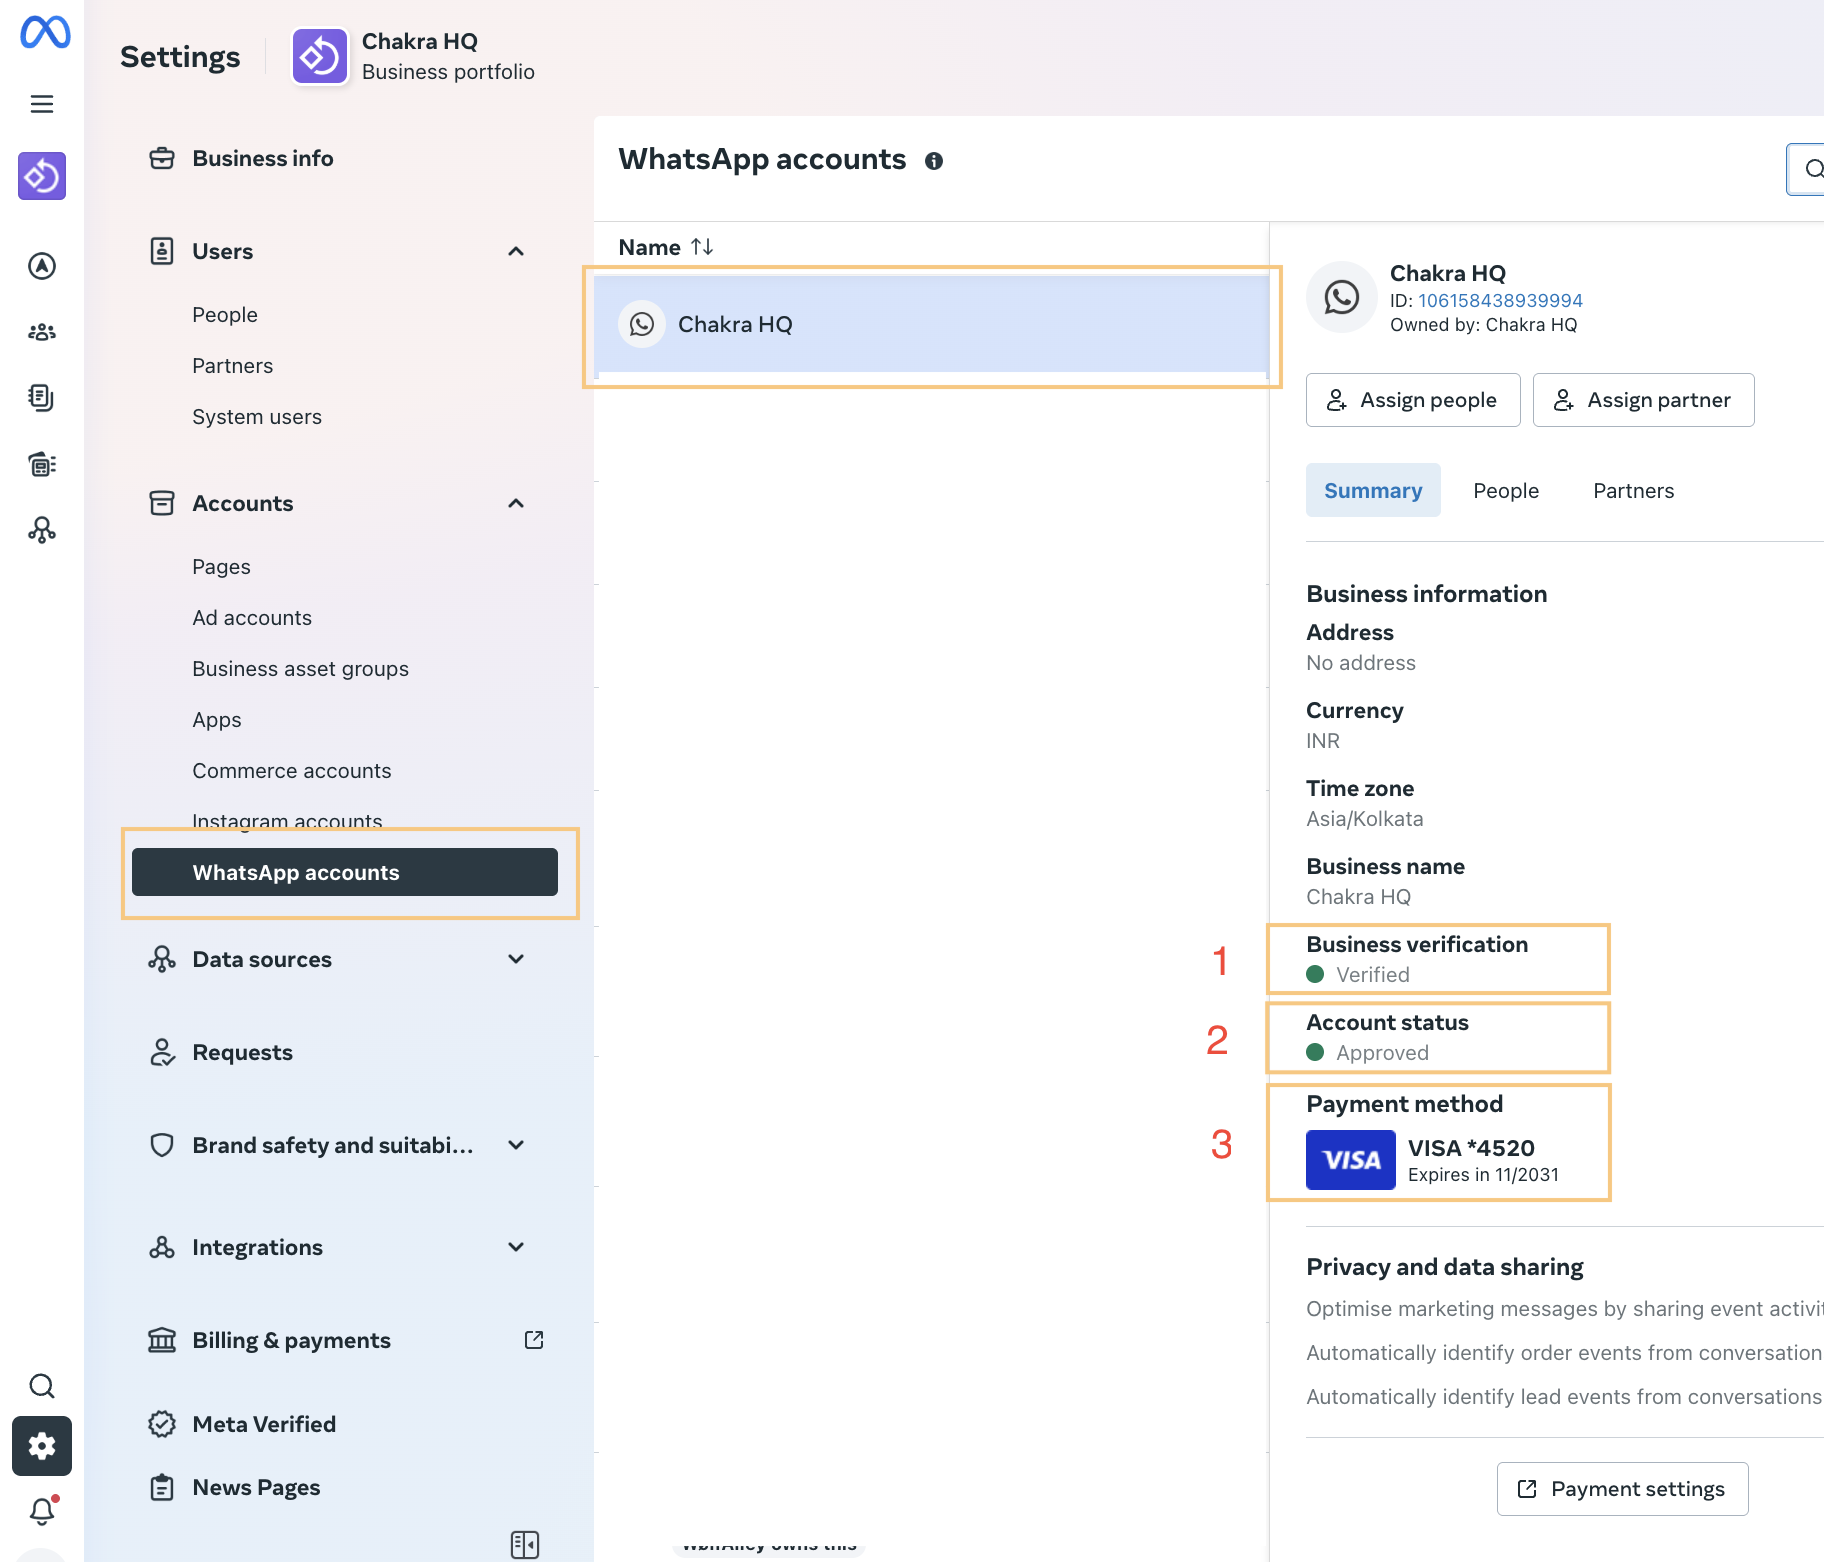Click the settings gear icon in left rail

(x=42, y=1446)
